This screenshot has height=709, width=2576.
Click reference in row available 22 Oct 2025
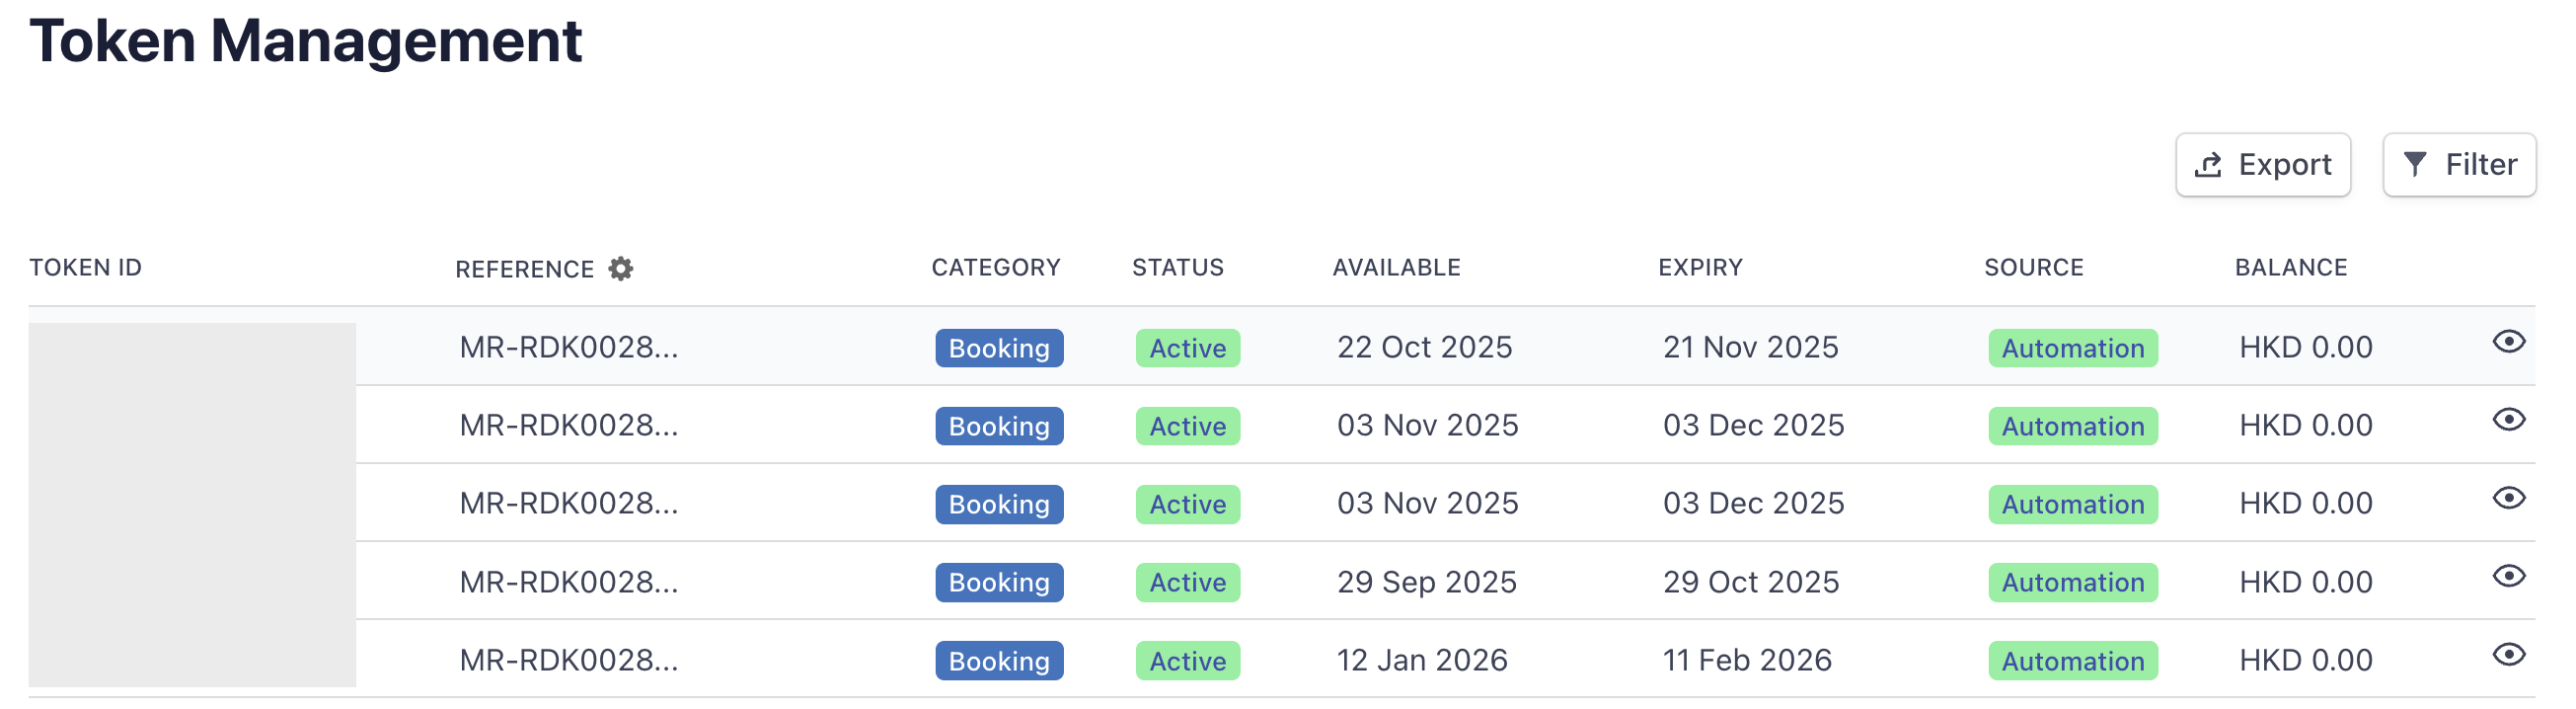pyautogui.click(x=568, y=347)
